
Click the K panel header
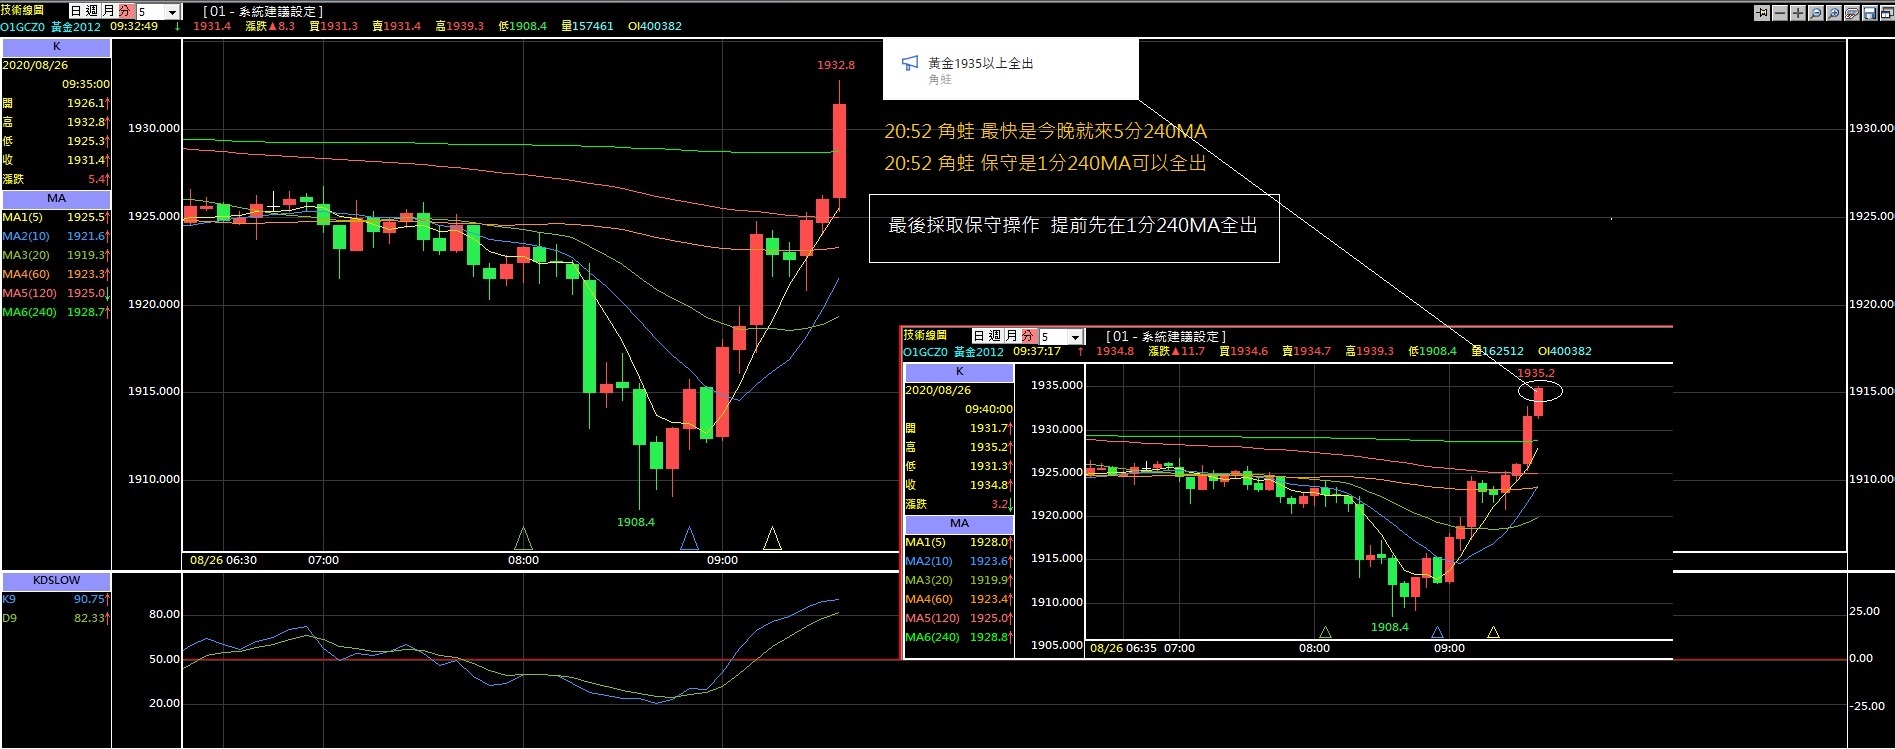click(56, 46)
